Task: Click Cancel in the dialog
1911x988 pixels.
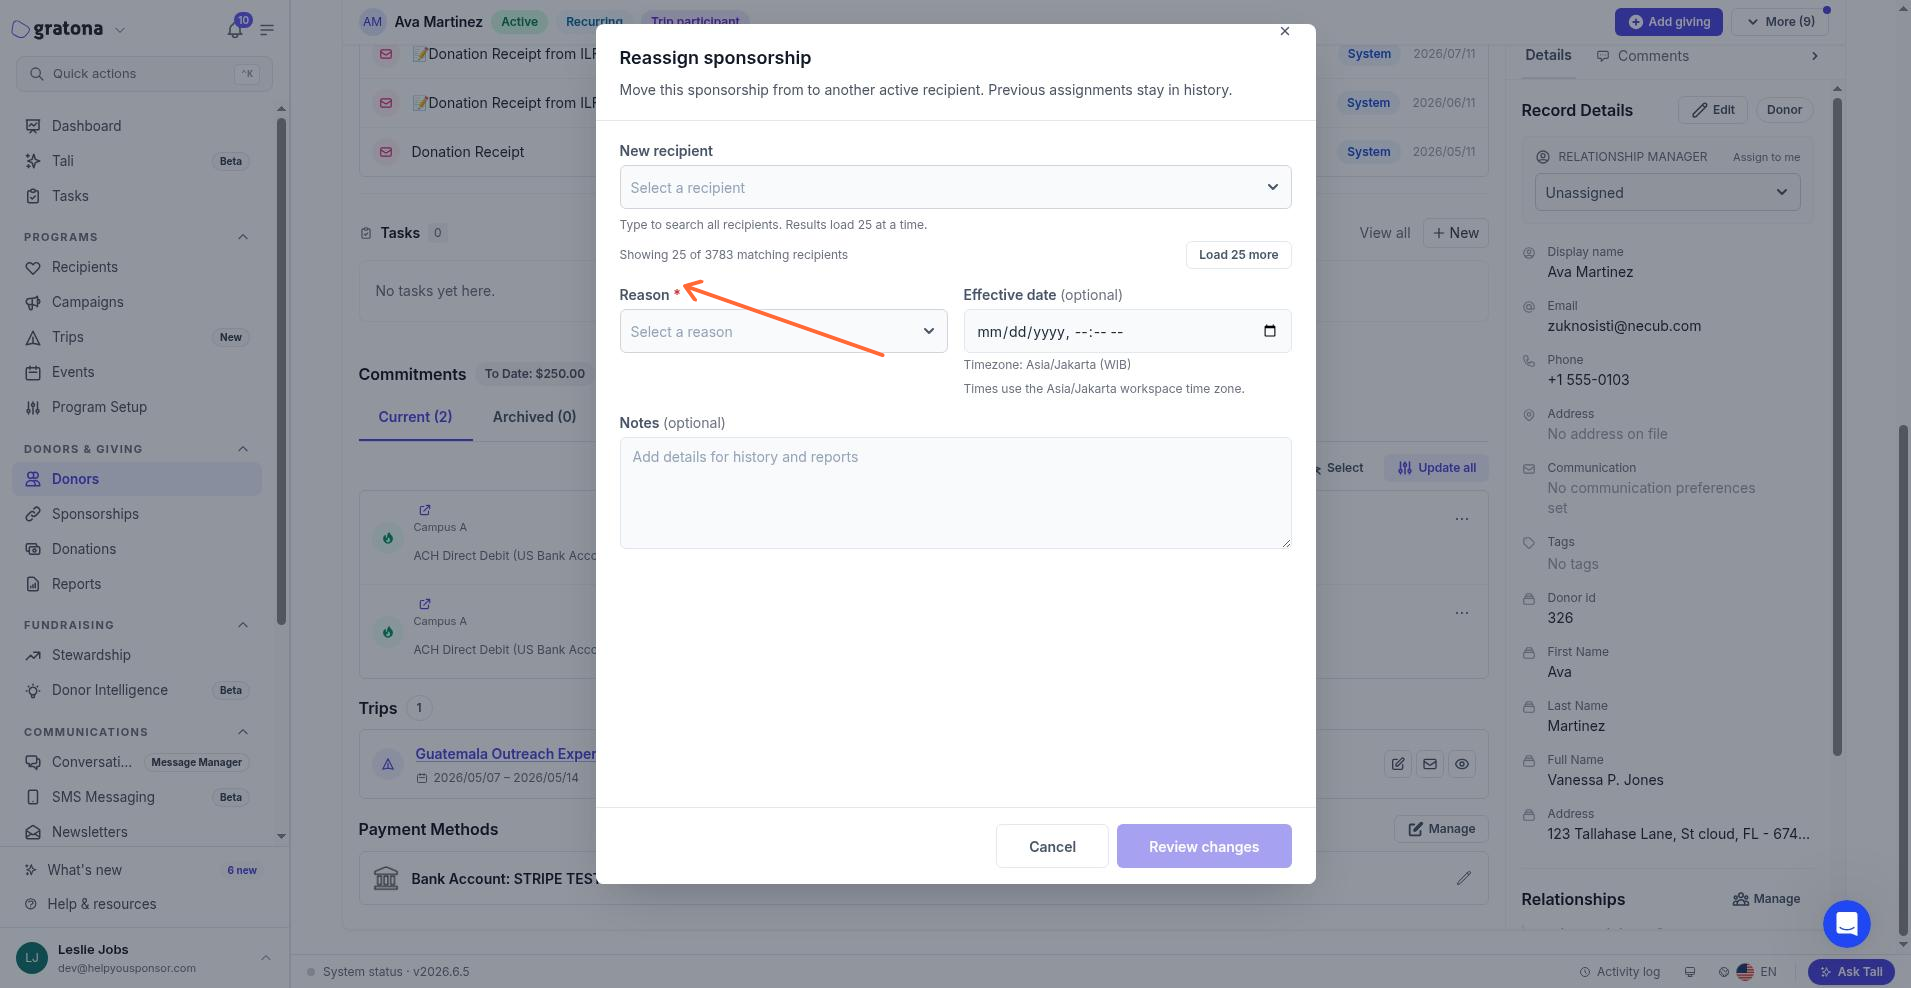Action: tap(1052, 846)
